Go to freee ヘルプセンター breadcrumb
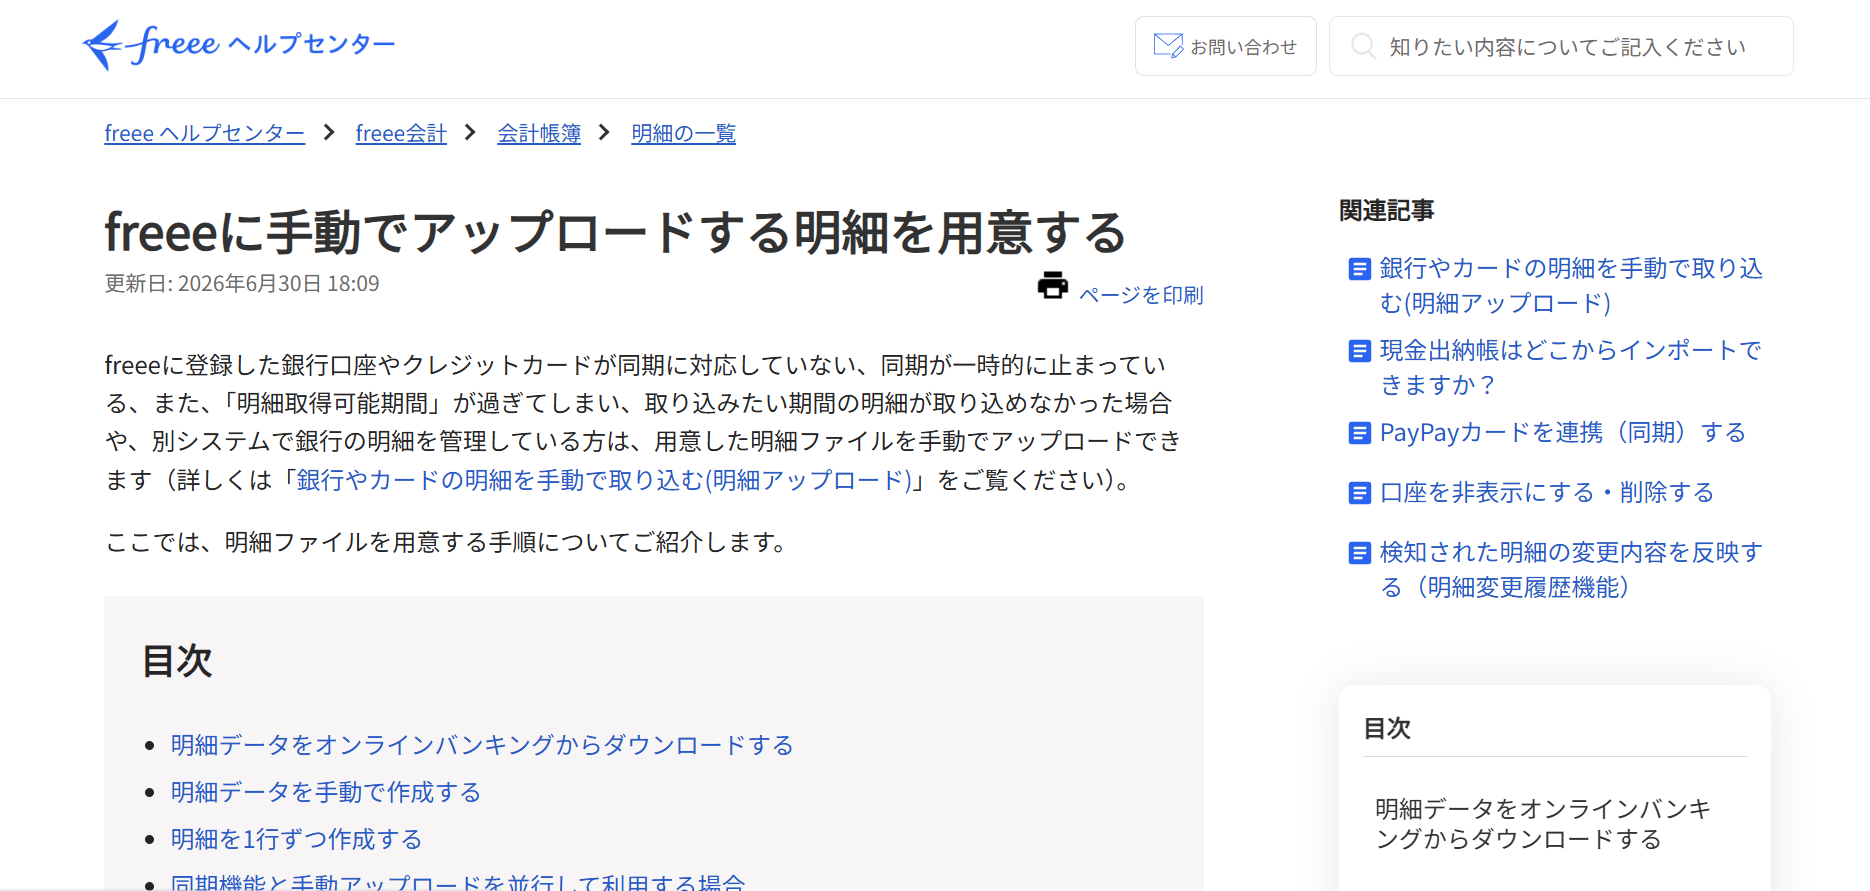This screenshot has height=891, width=1870. pos(205,133)
